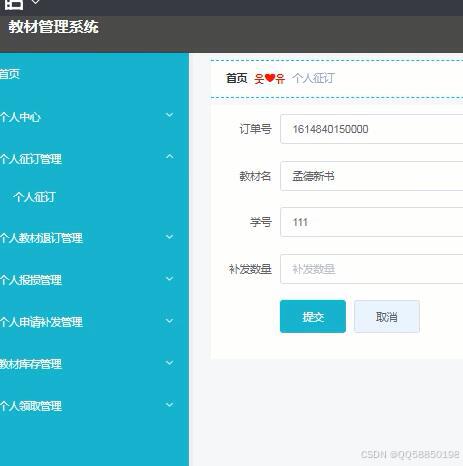This screenshot has height=466, width=463.
Task: Click the 教材名 field label
Action: [x=256, y=176]
